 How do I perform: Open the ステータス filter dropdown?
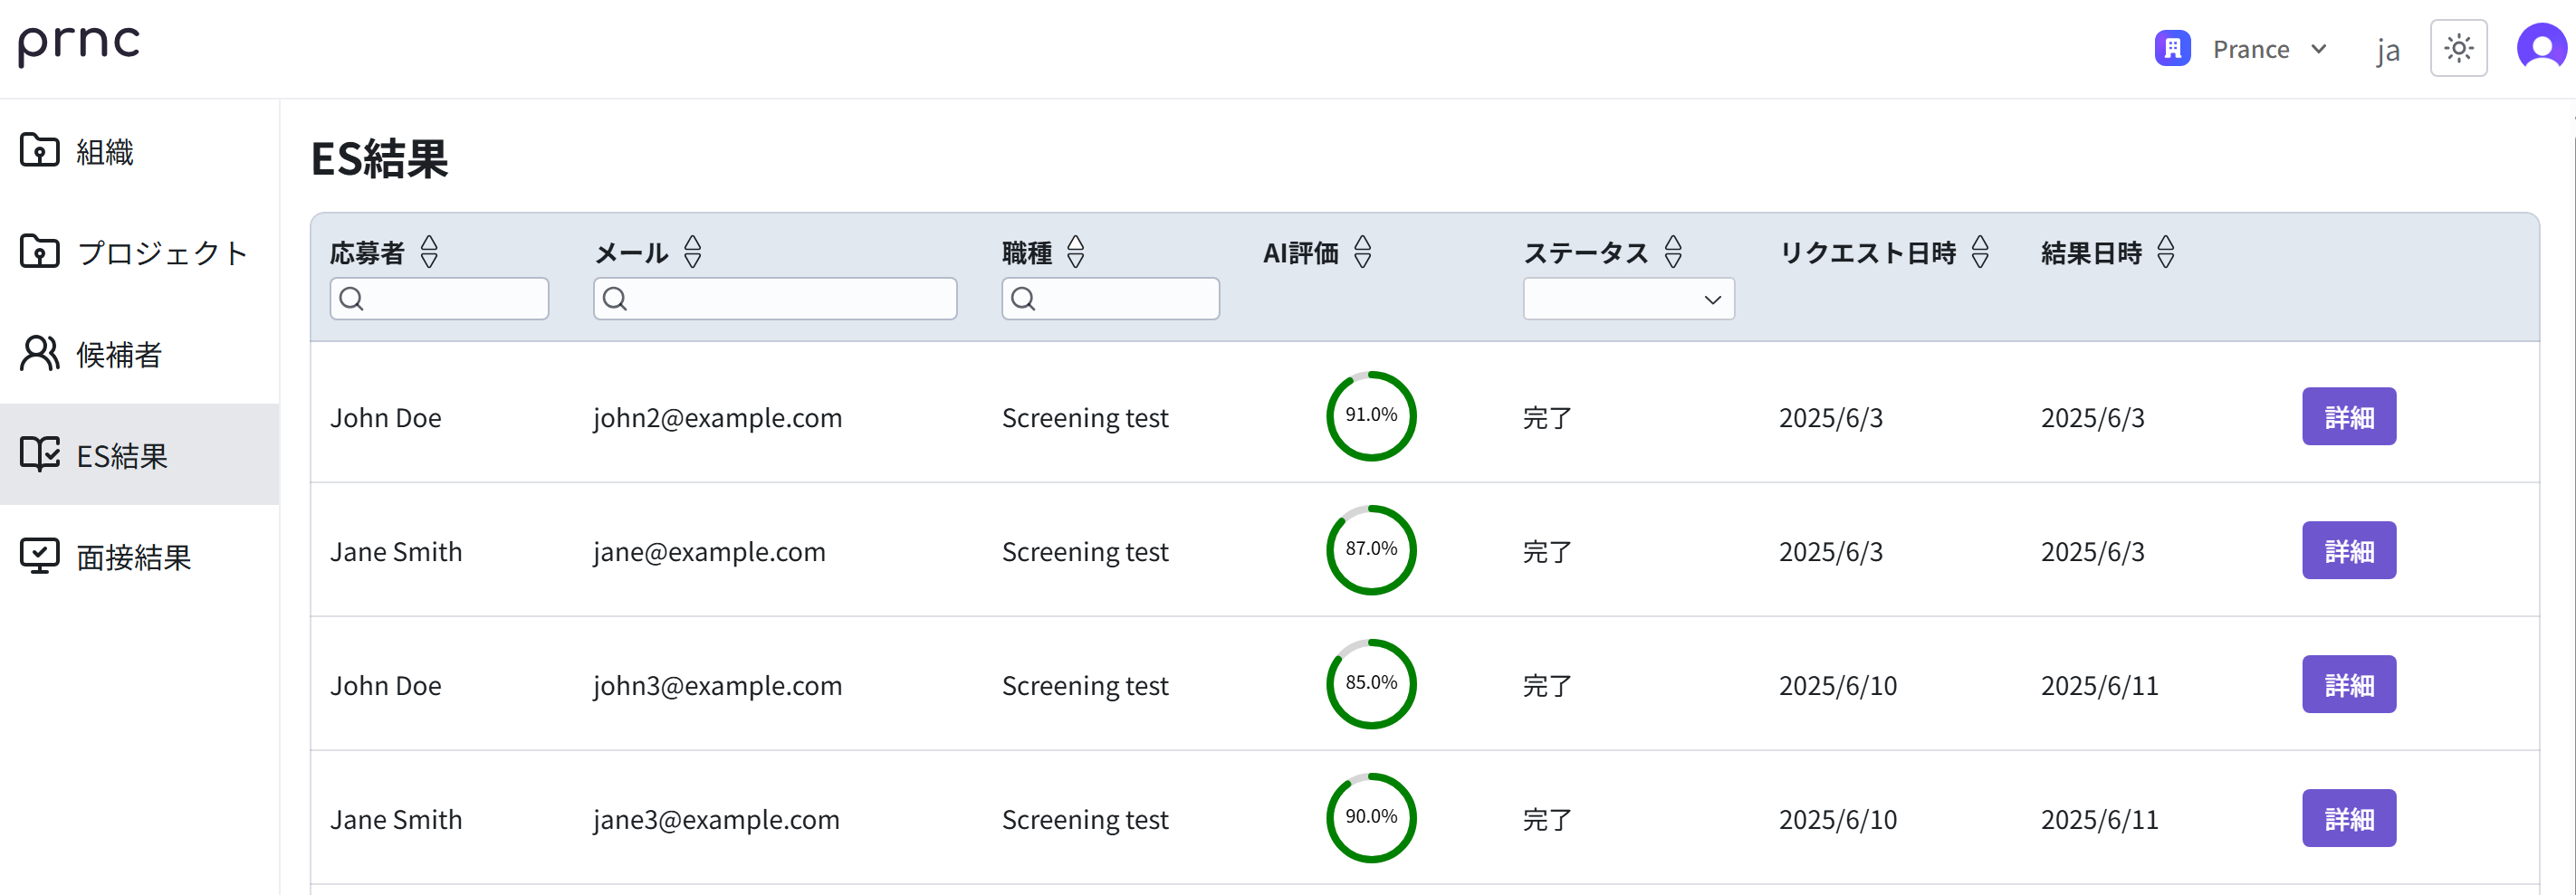click(1628, 298)
